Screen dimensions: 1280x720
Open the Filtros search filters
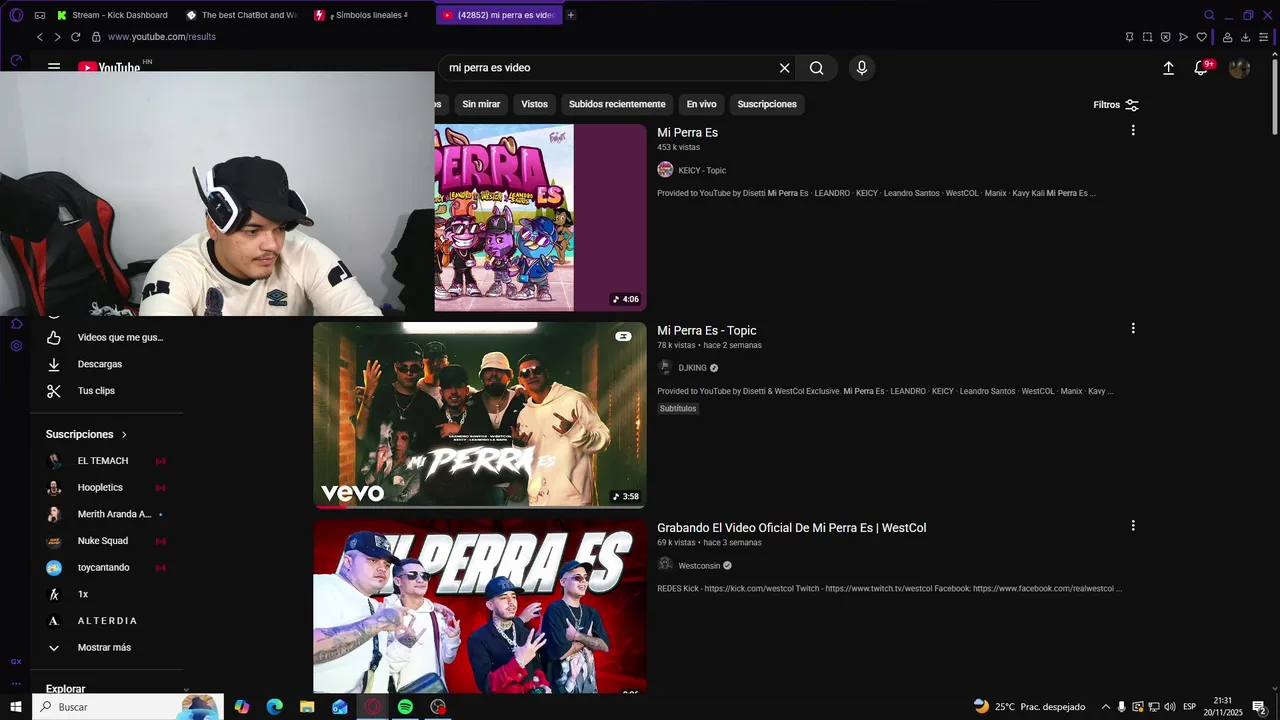[1116, 105]
